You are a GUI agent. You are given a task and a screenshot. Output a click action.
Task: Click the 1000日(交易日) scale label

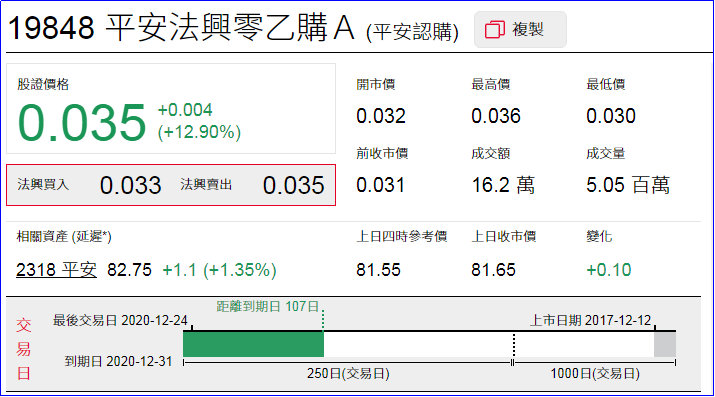[x=595, y=374]
